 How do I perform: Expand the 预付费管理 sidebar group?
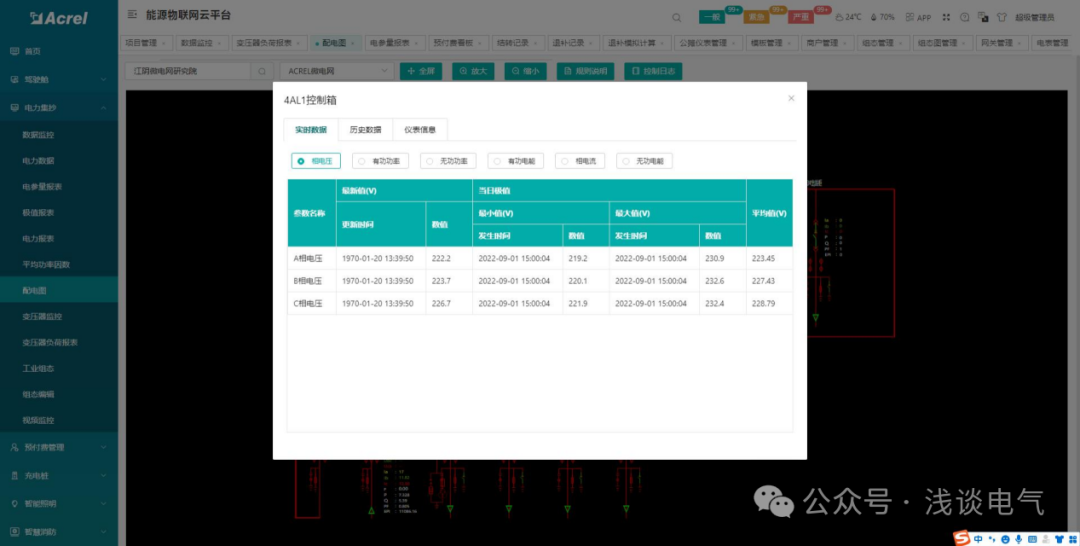[x=59, y=447]
